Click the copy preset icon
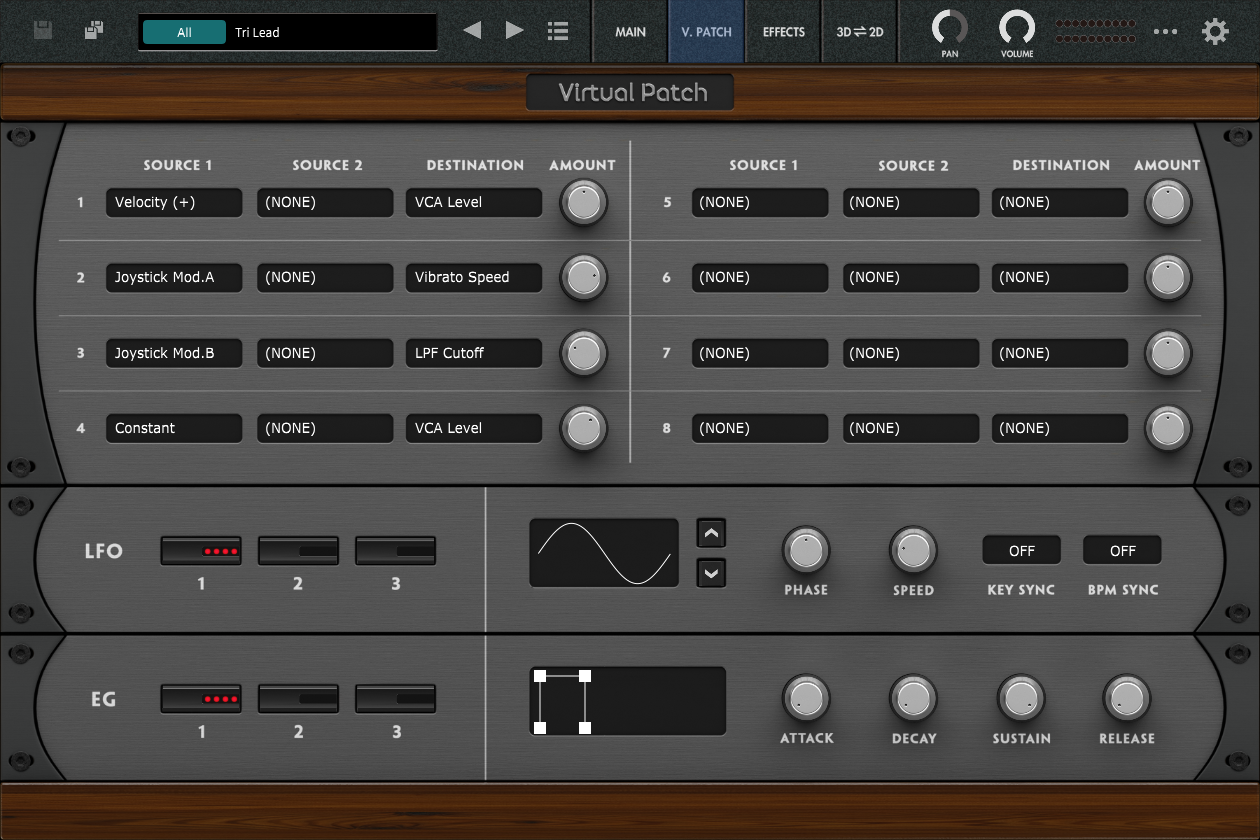 tap(93, 30)
